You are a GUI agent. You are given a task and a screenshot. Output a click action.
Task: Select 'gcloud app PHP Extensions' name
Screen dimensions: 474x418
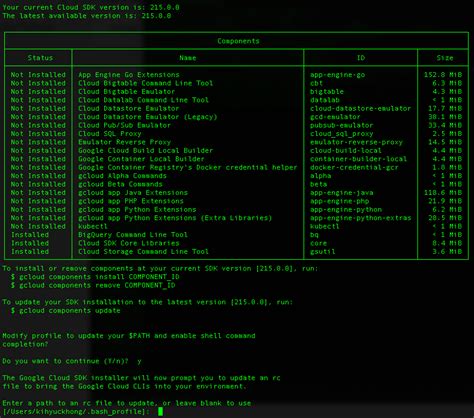pos(131,201)
